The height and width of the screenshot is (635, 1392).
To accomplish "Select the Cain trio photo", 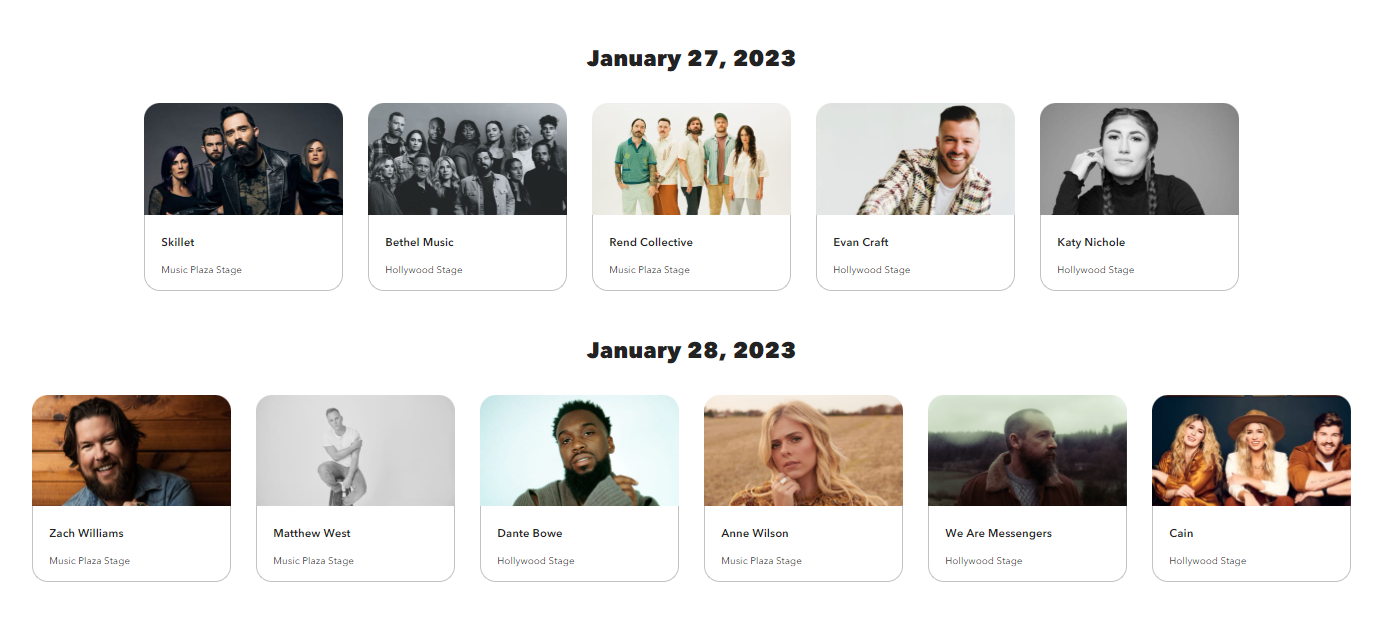I will point(1251,451).
